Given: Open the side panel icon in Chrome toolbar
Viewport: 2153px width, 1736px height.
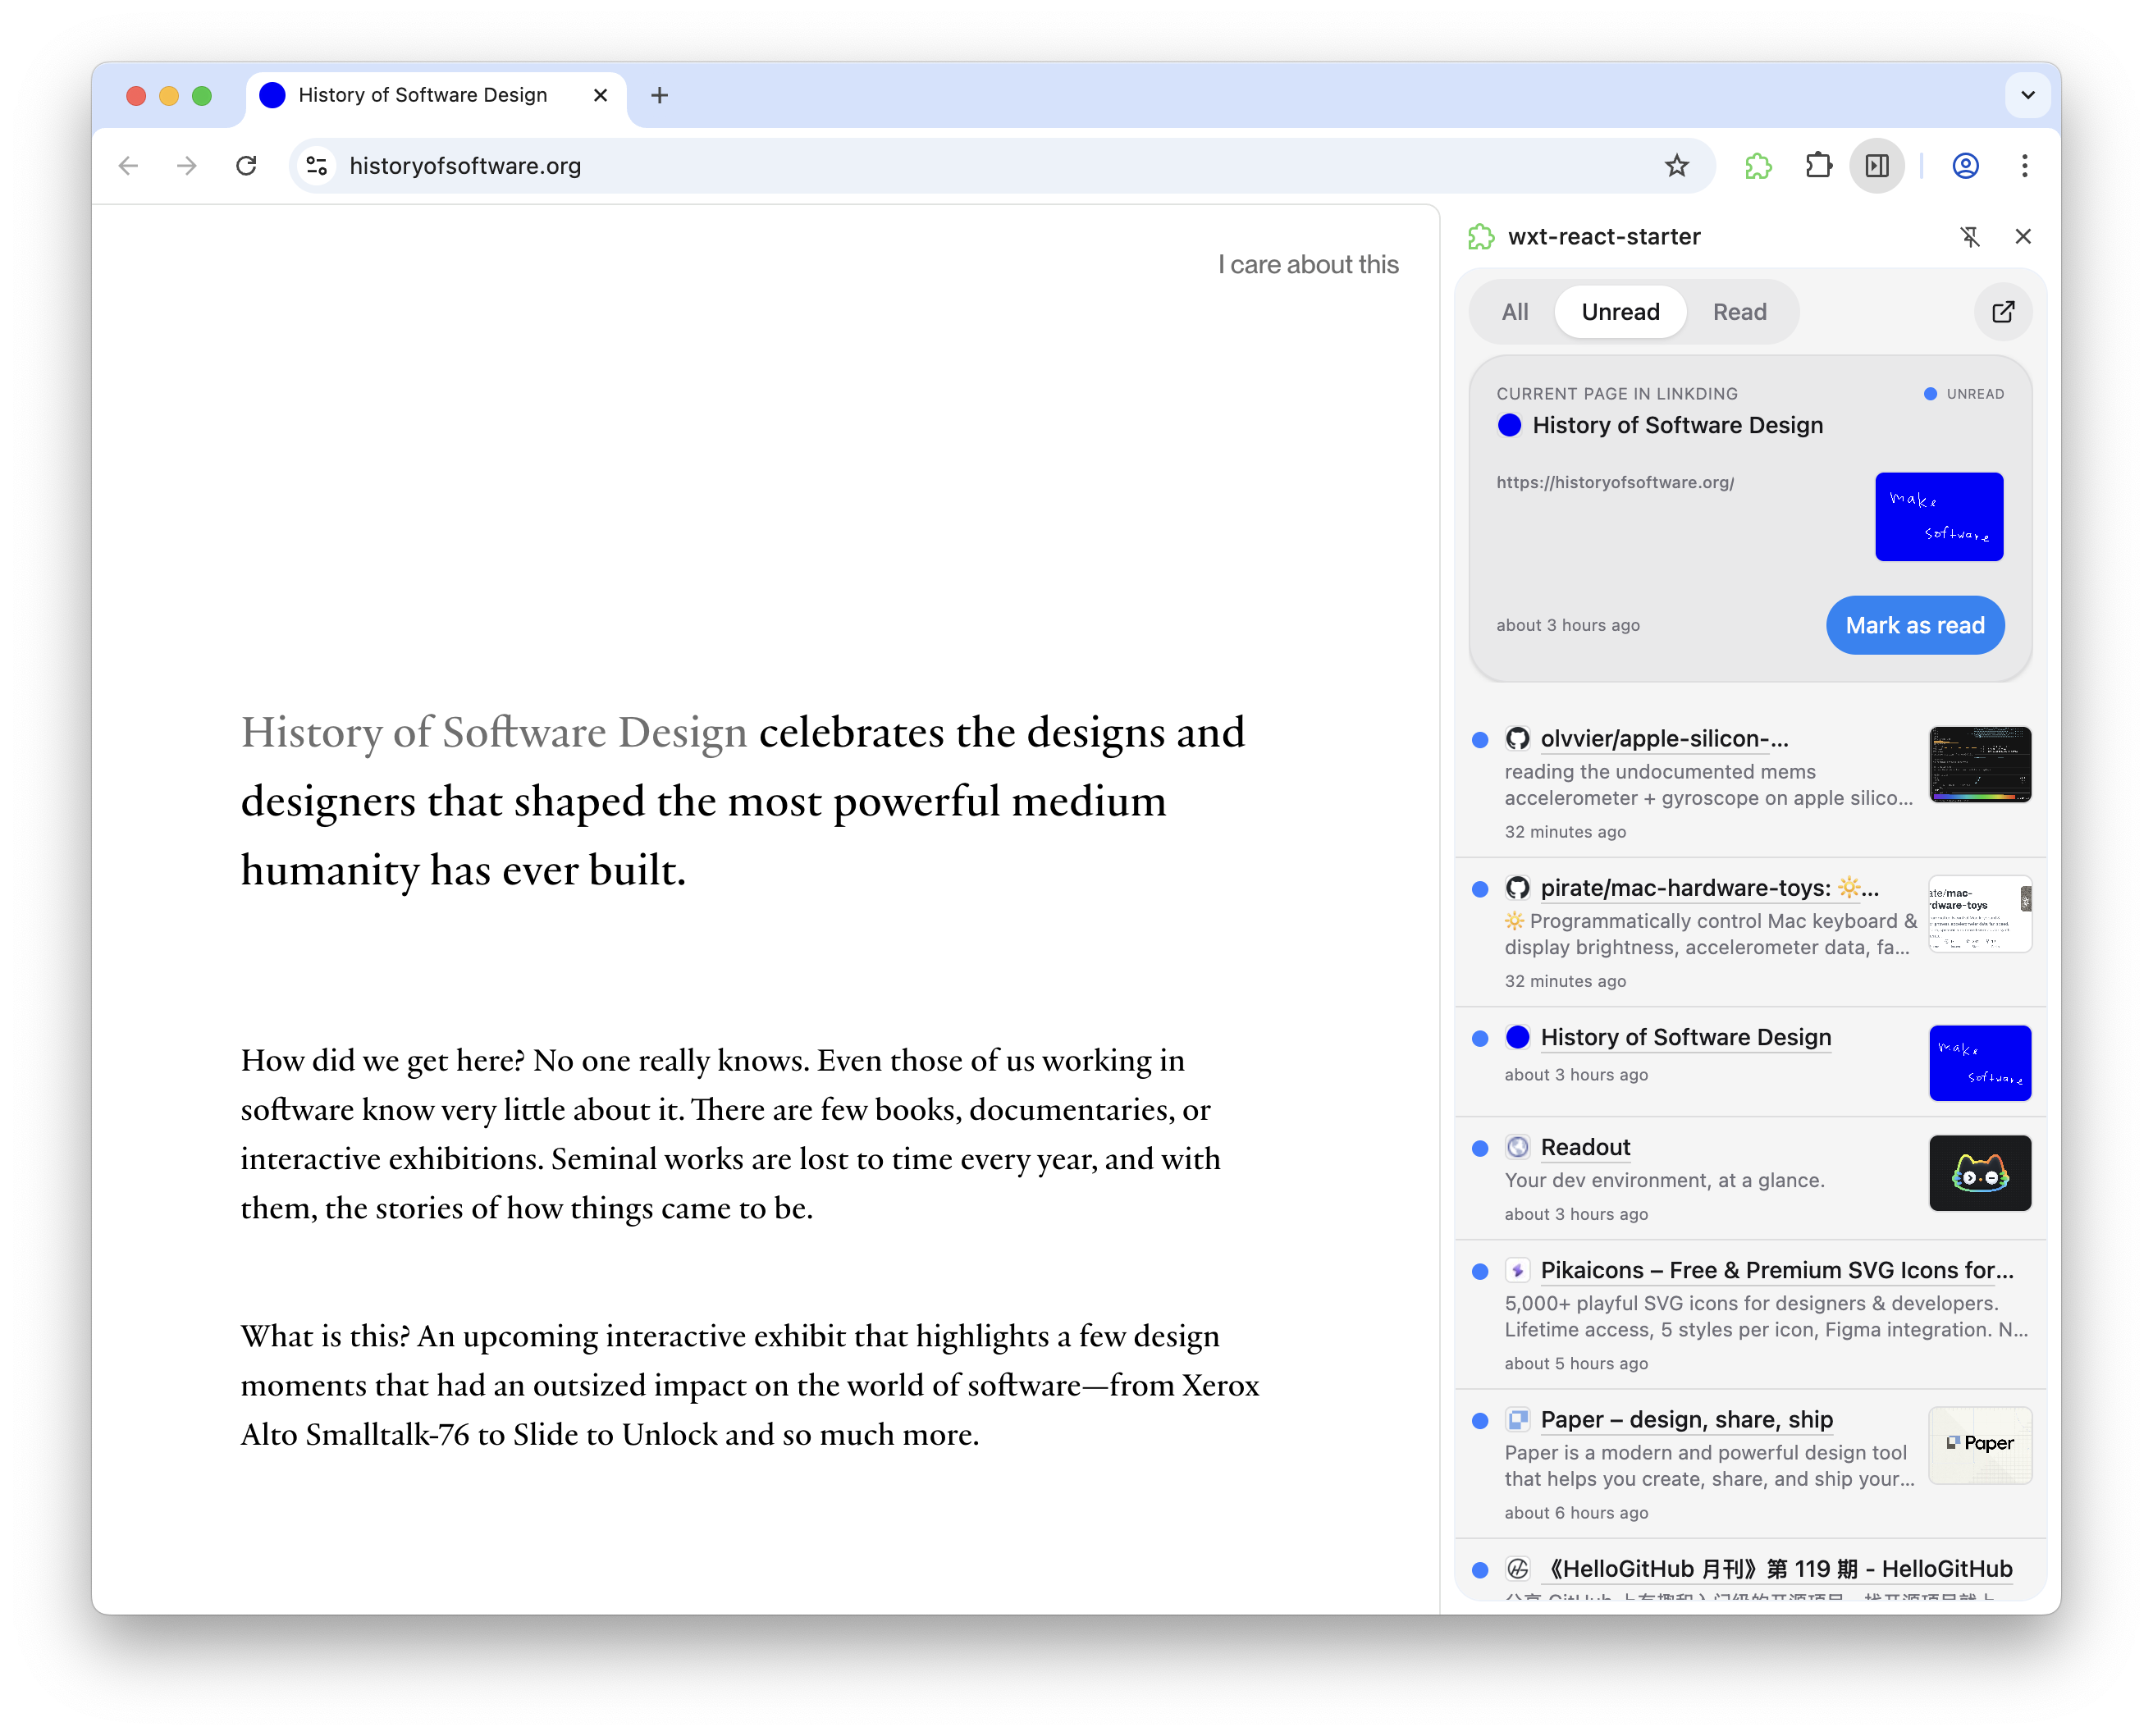Looking at the screenshot, I should tap(1877, 166).
